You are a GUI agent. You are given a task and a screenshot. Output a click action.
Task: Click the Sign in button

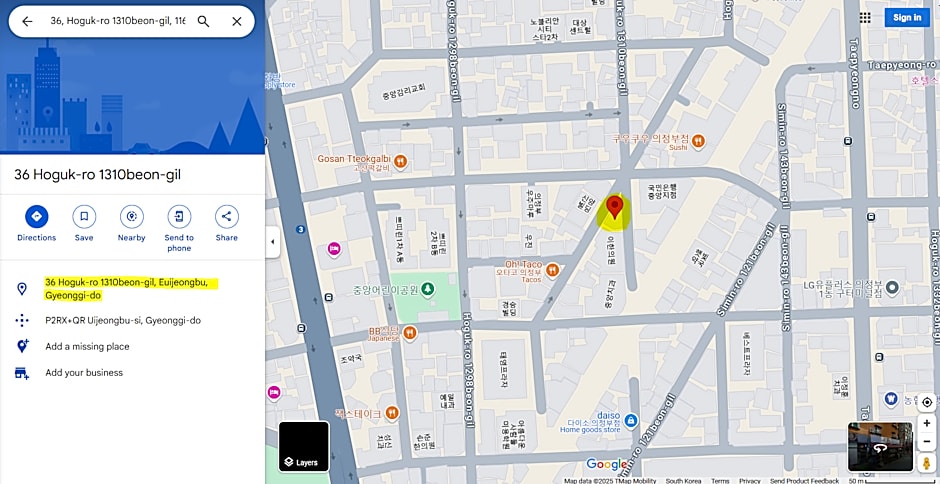[x=907, y=17]
